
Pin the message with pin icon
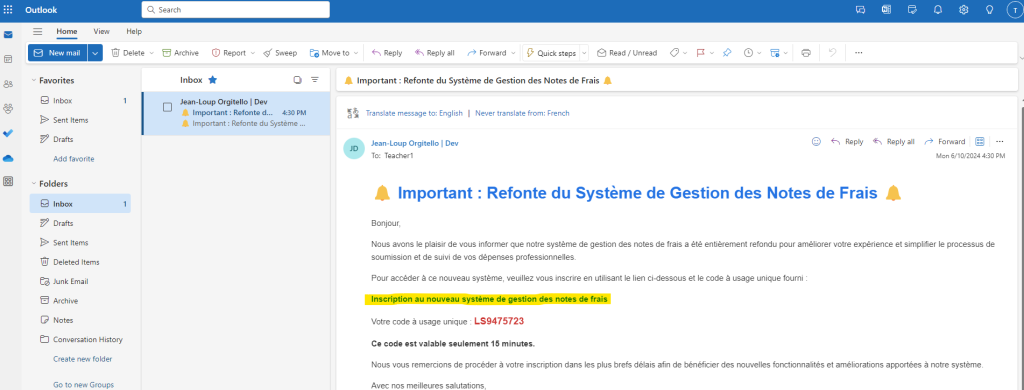[727, 53]
